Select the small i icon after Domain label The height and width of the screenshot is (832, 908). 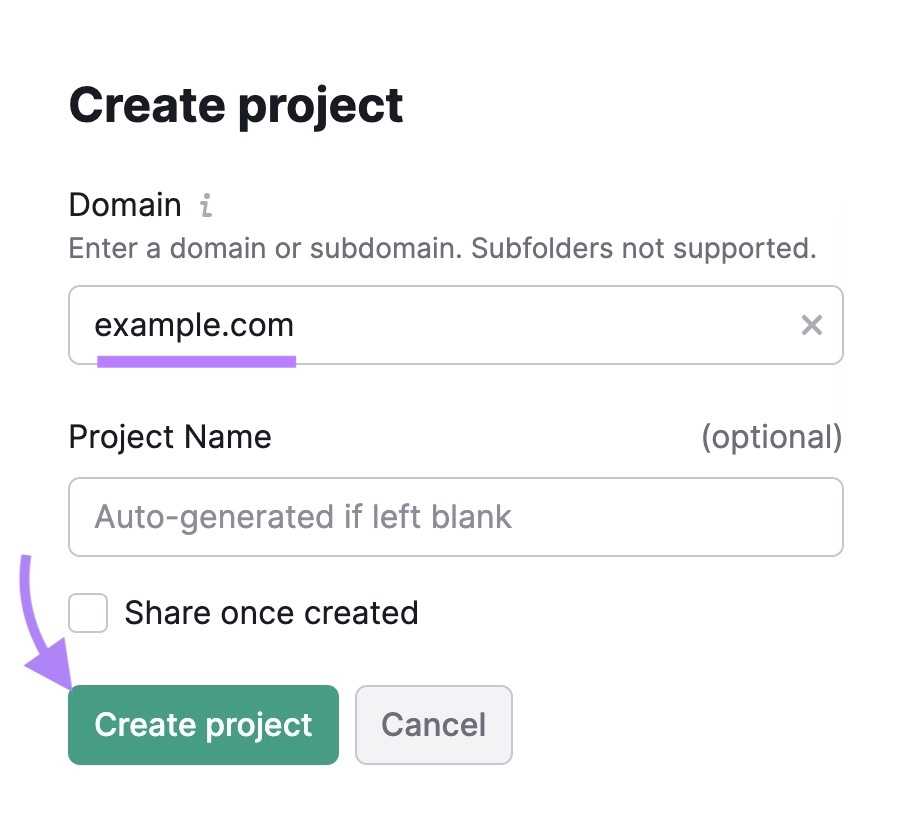[205, 204]
